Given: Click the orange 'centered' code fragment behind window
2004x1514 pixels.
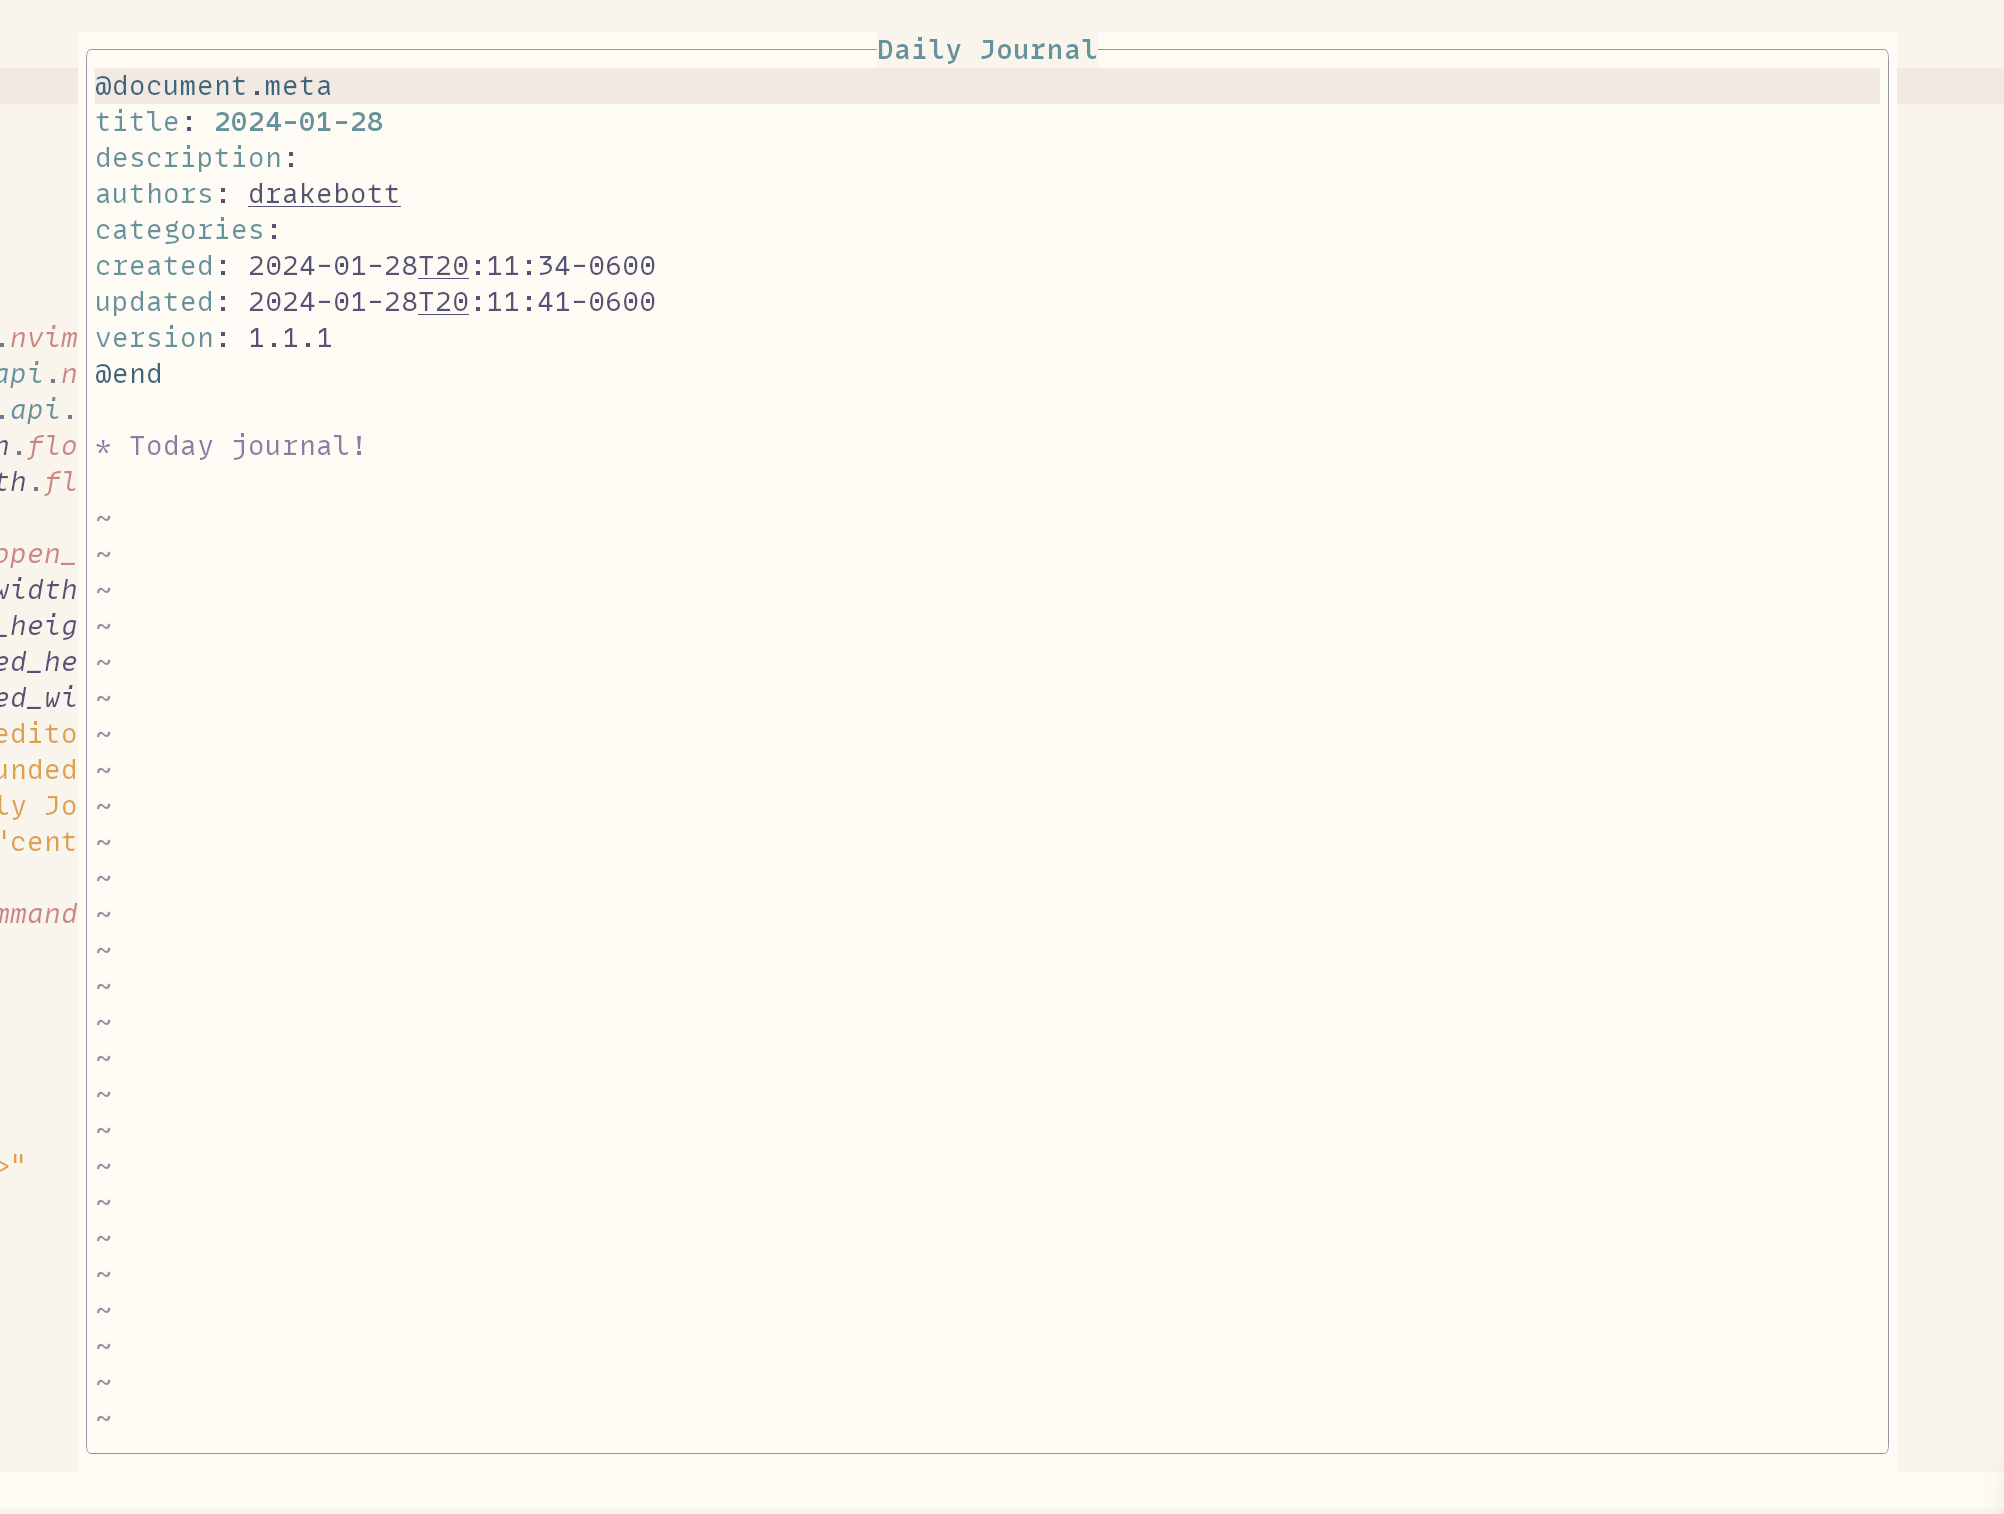Looking at the screenshot, I should pos(38,841).
